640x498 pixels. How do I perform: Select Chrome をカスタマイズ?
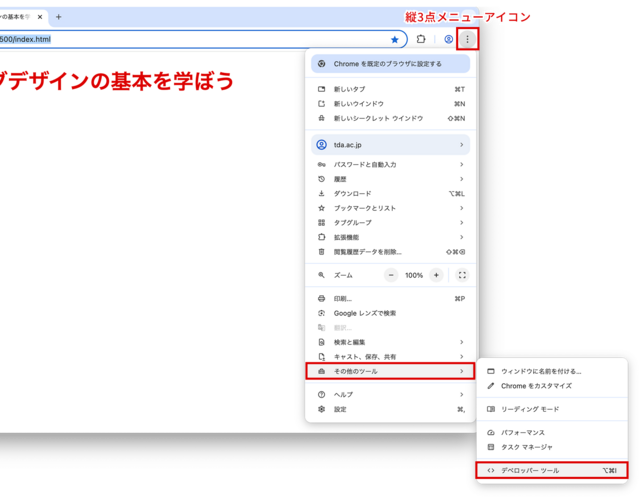(x=552, y=386)
